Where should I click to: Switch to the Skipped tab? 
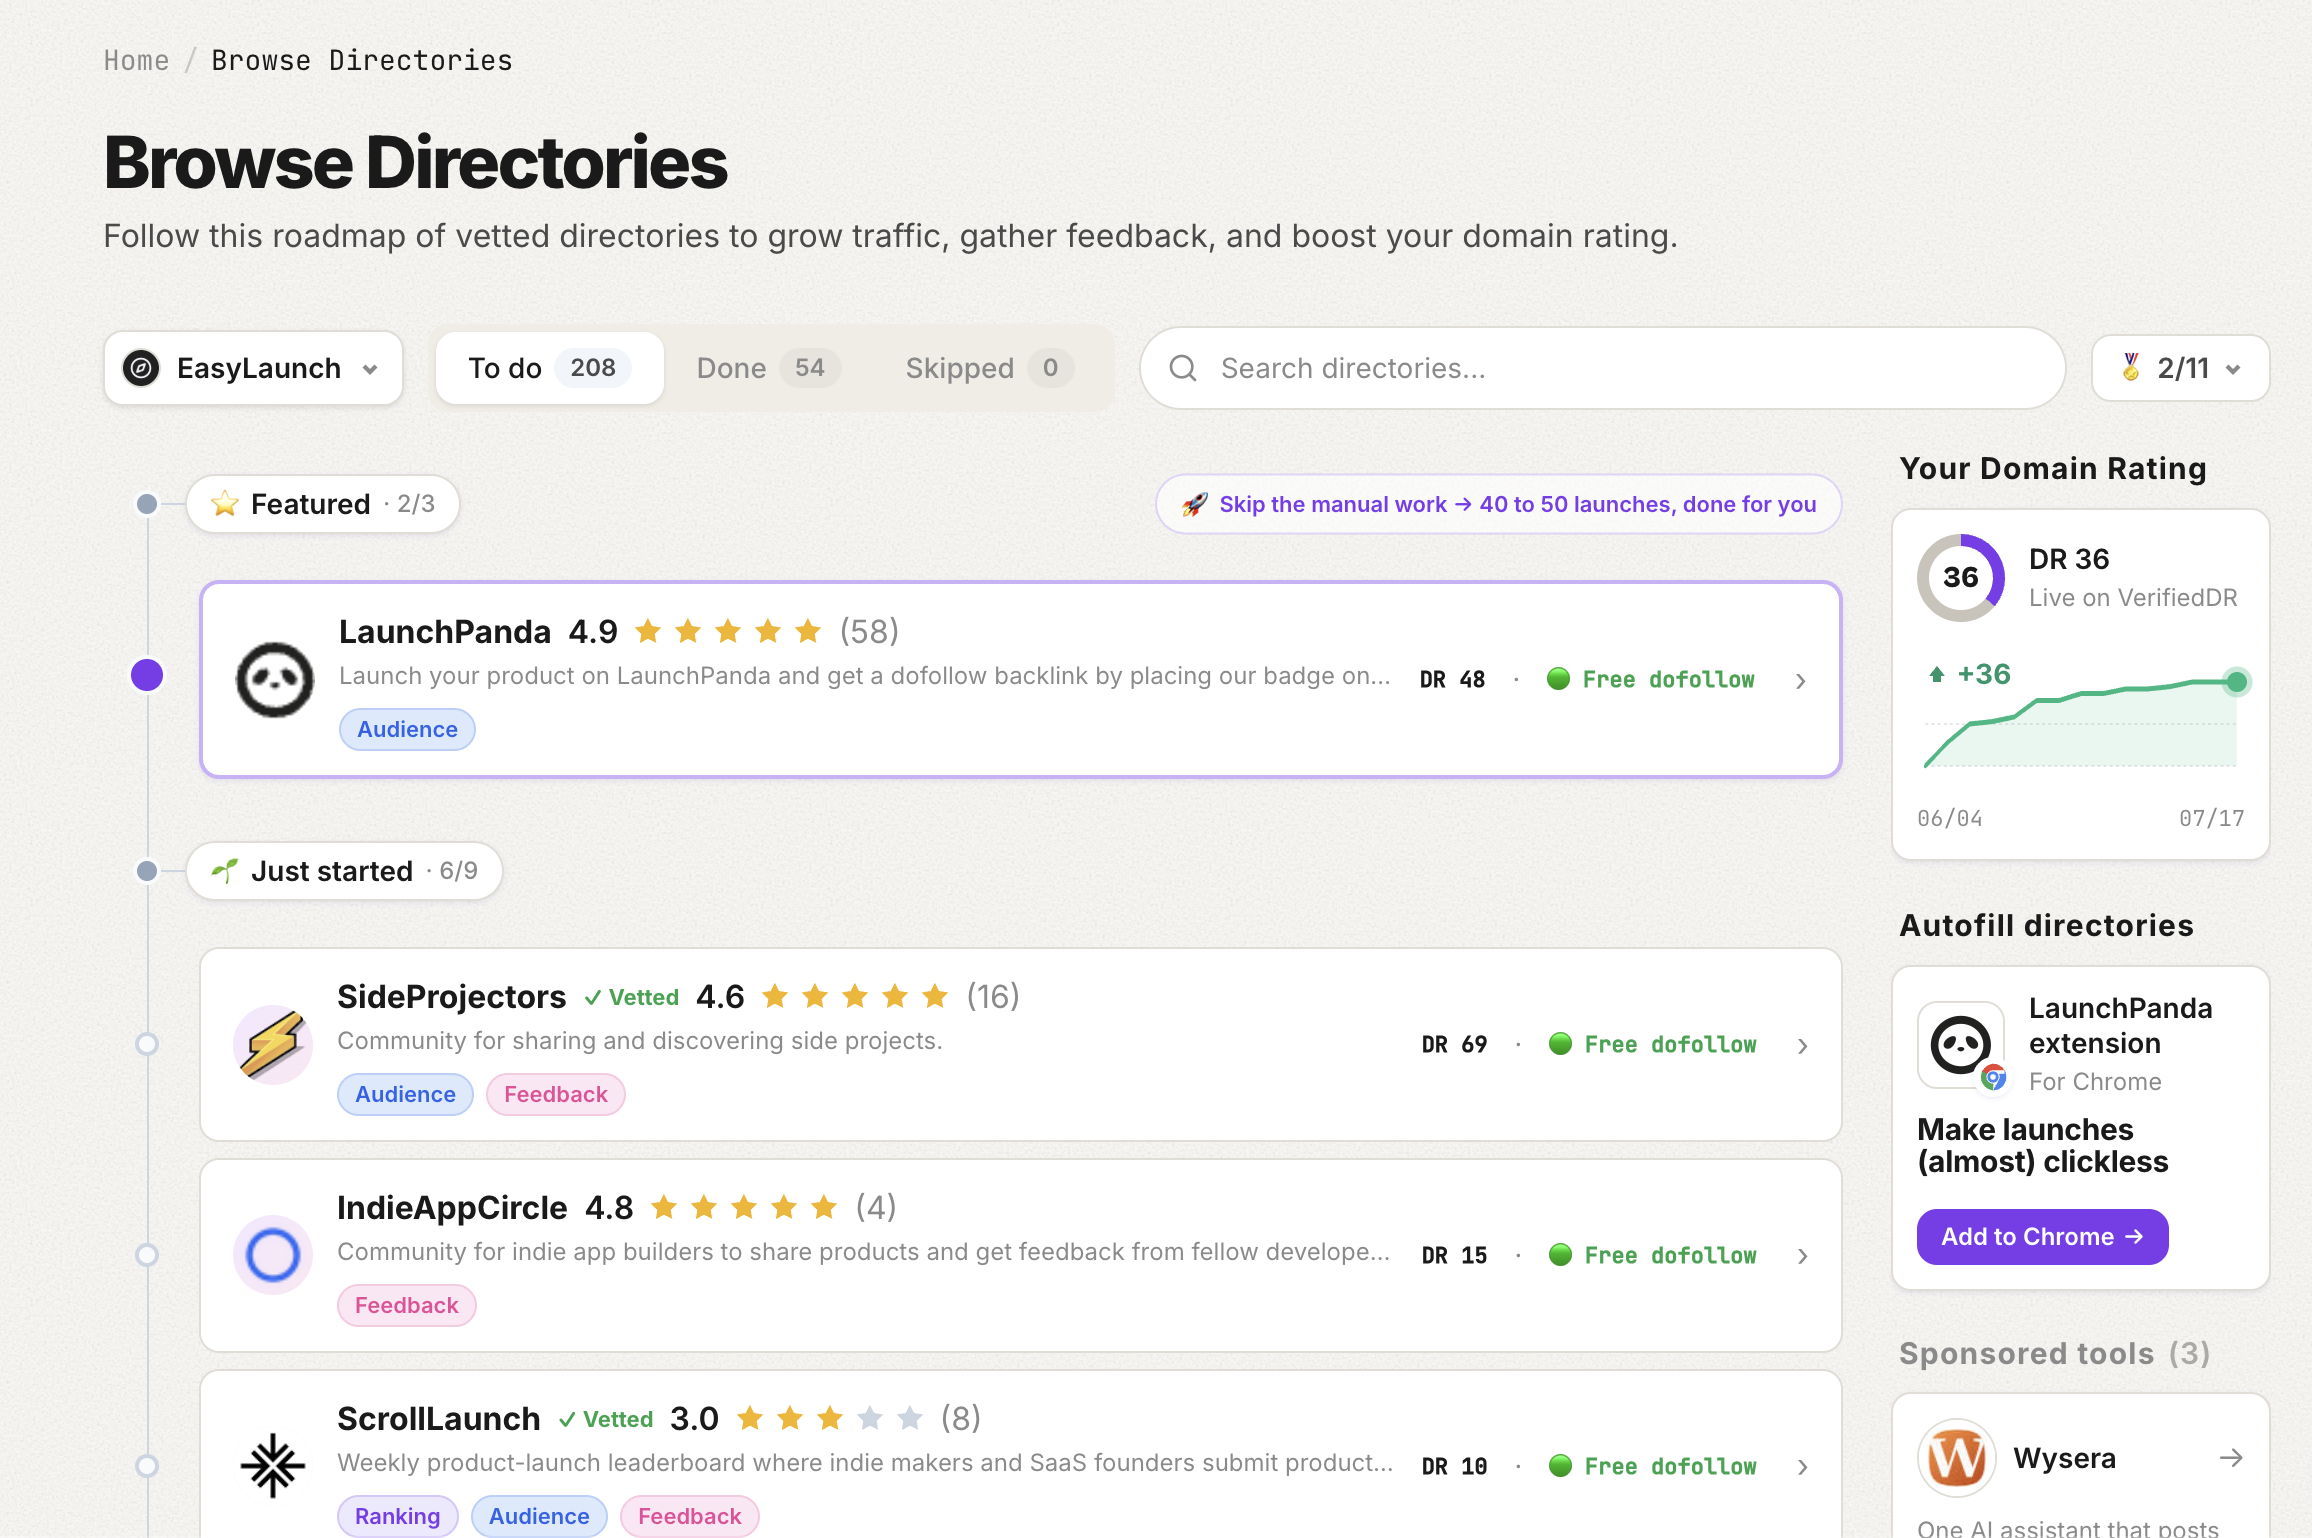tap(989, 368)
